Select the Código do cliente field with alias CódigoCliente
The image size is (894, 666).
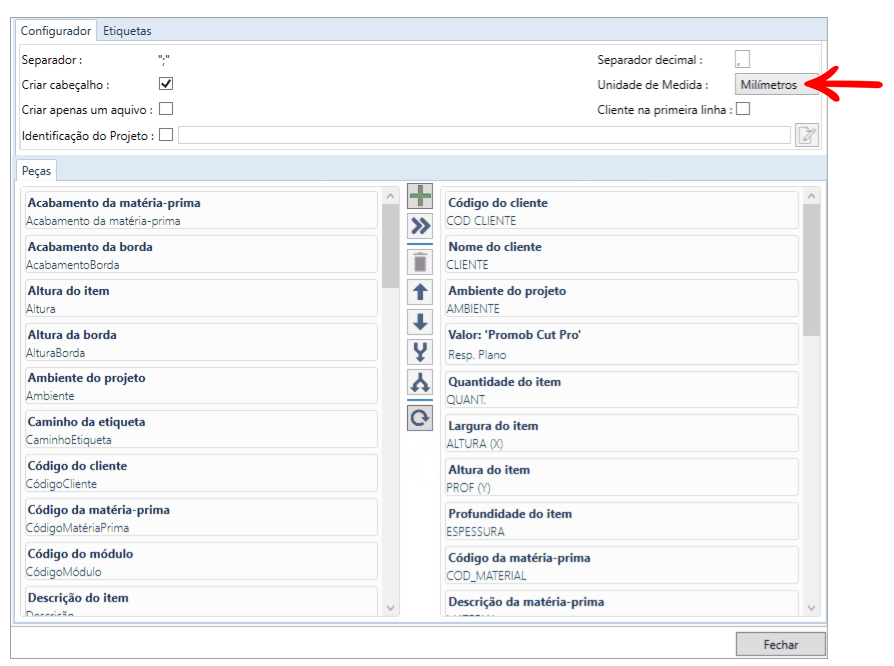point(201,474)
